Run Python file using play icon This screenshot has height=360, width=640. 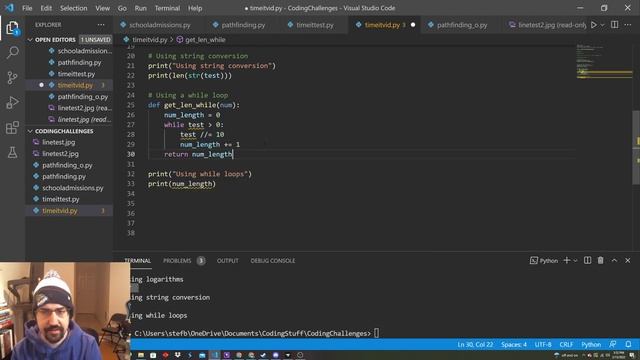pyautogui.click(x=593, y=25)
